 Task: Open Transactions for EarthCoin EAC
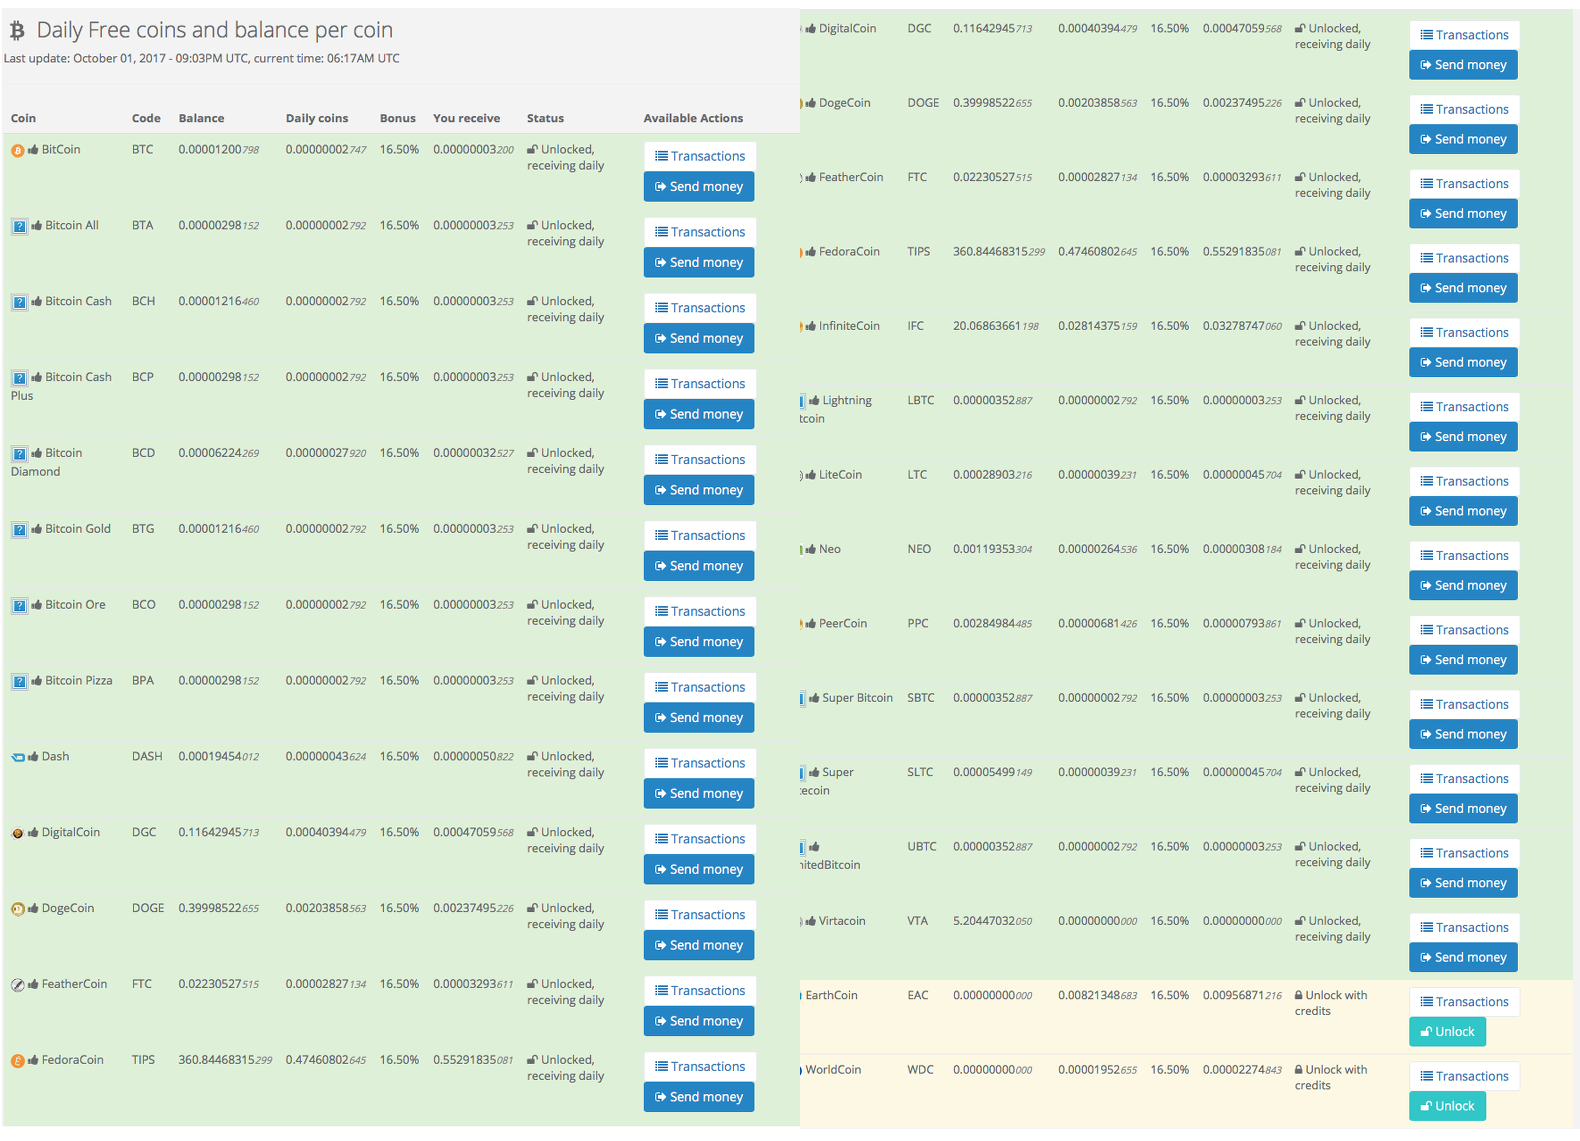[1463, 1002]
